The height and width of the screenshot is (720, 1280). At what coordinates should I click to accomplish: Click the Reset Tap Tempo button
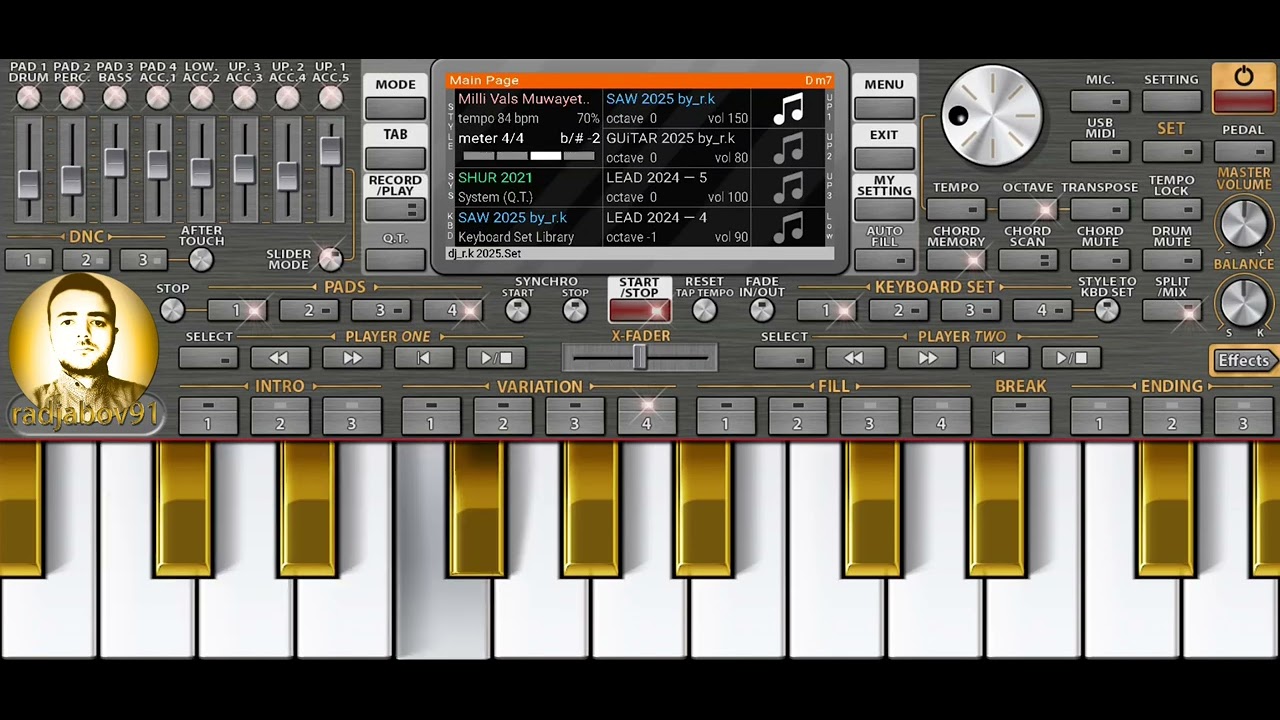click(x=704, y=310)
